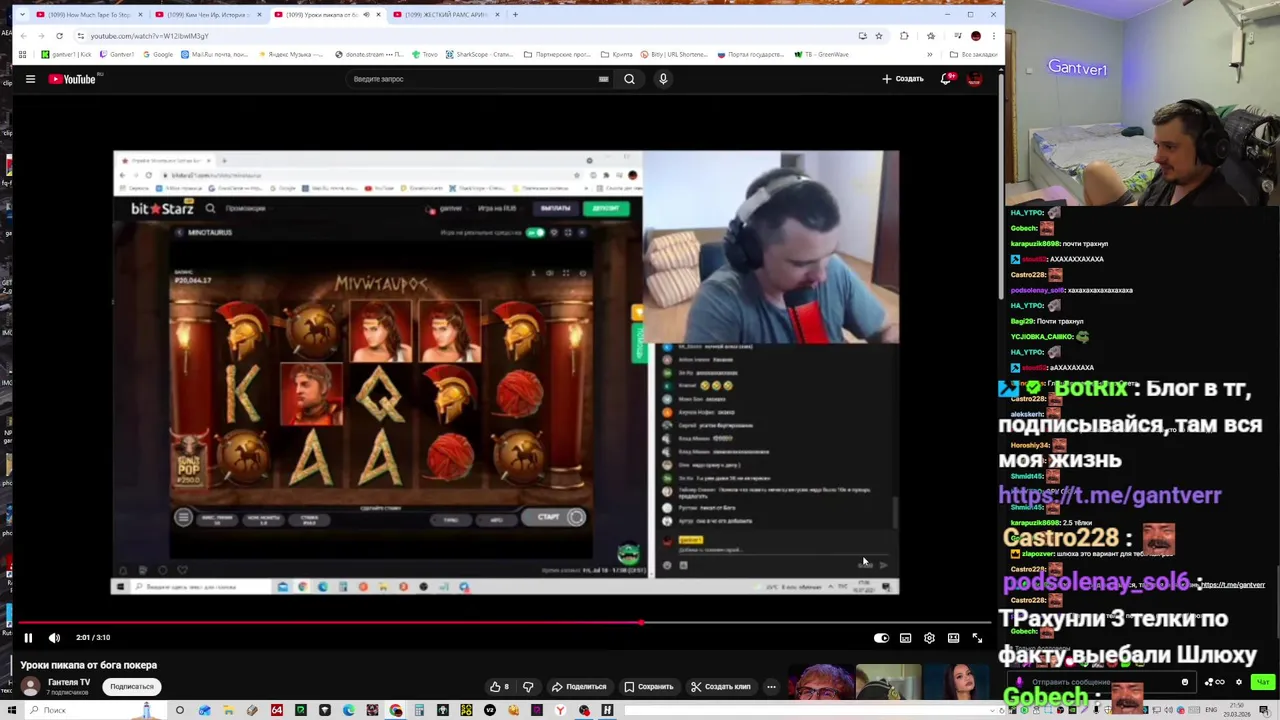Image resolution: width=1280 pixels, height=720 pixels.
Task: Bookmark this page with the star
Action: pos(879,36)
